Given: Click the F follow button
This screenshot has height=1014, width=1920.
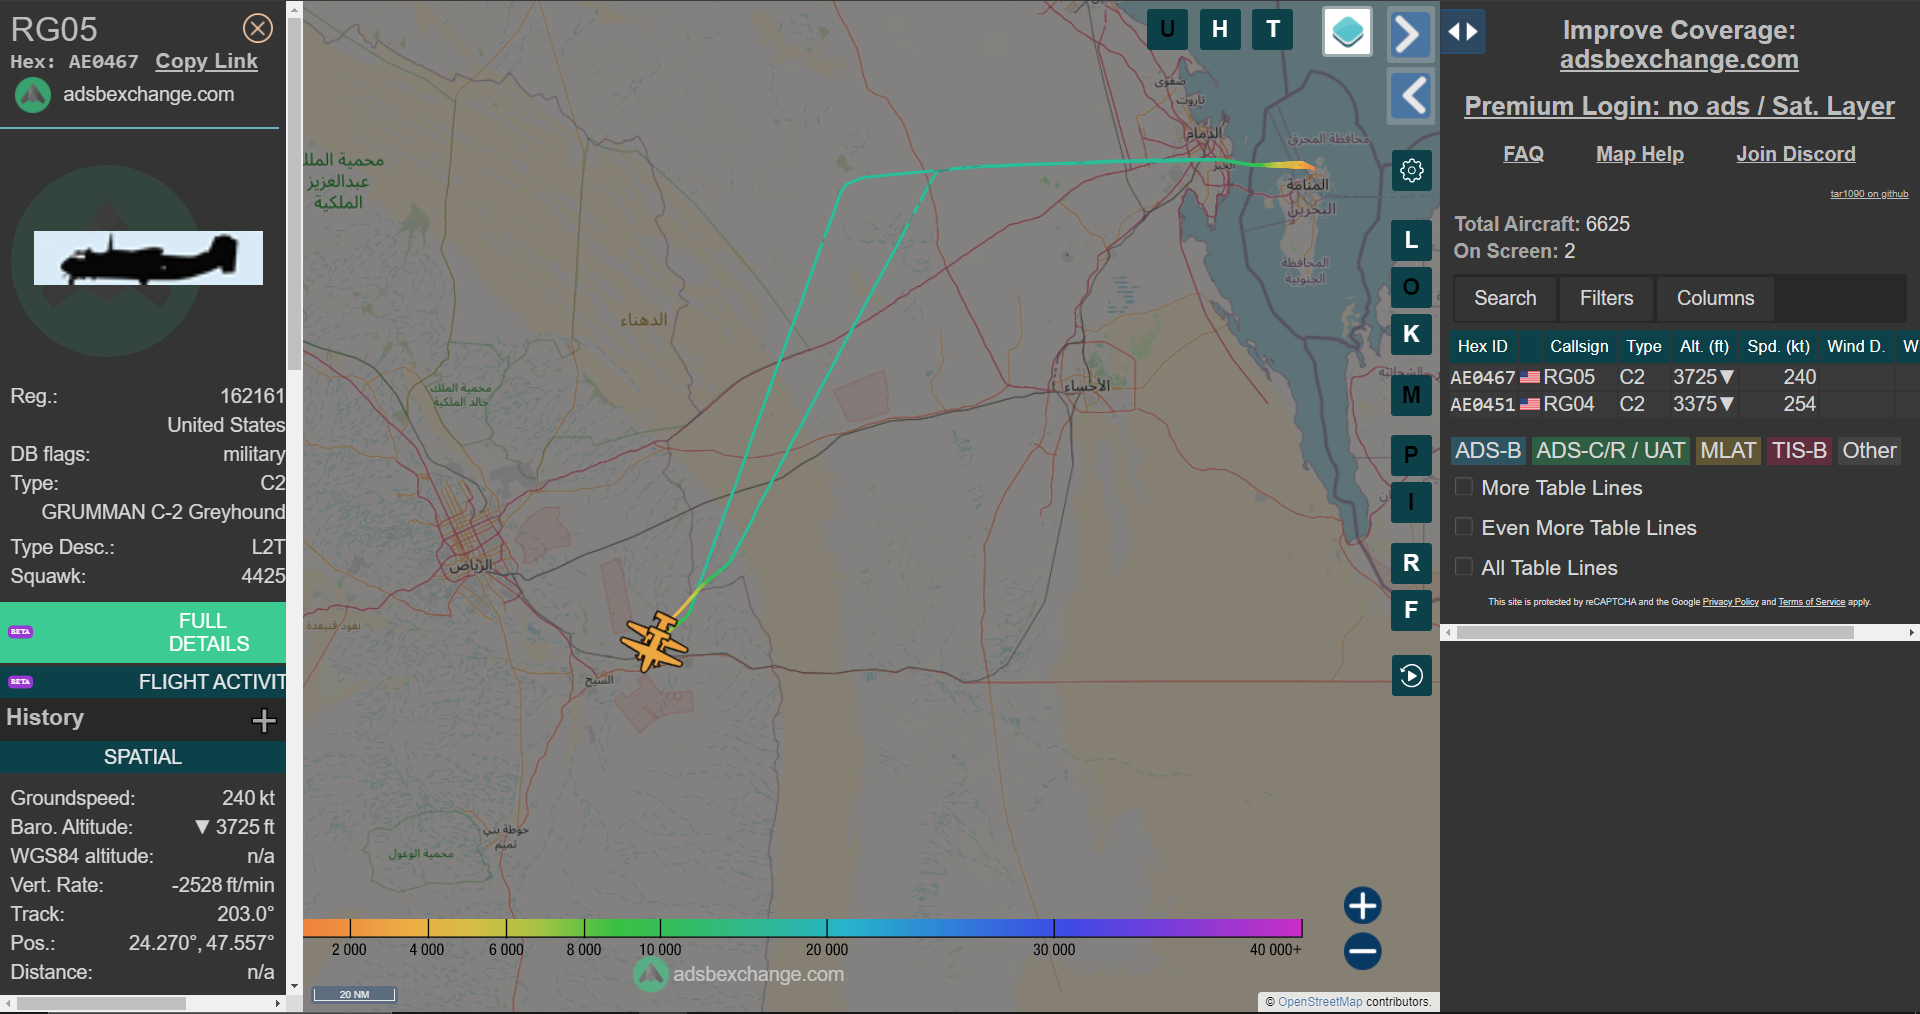Looking at the screenshot, I should coord(1411,610).
